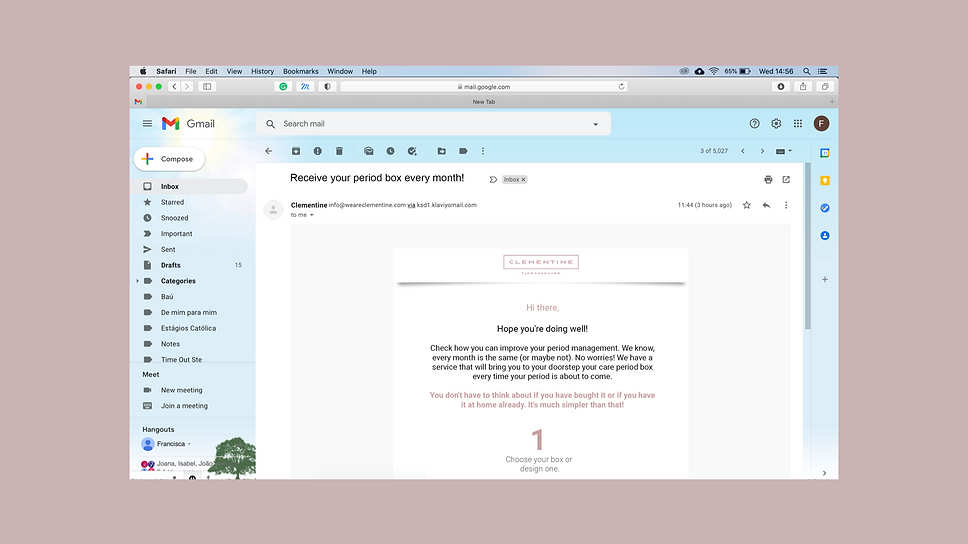The width and height of the screenshot is (968, 544).
Task: Remove the Inbox label from the email
Action: [x=524, y=180]
